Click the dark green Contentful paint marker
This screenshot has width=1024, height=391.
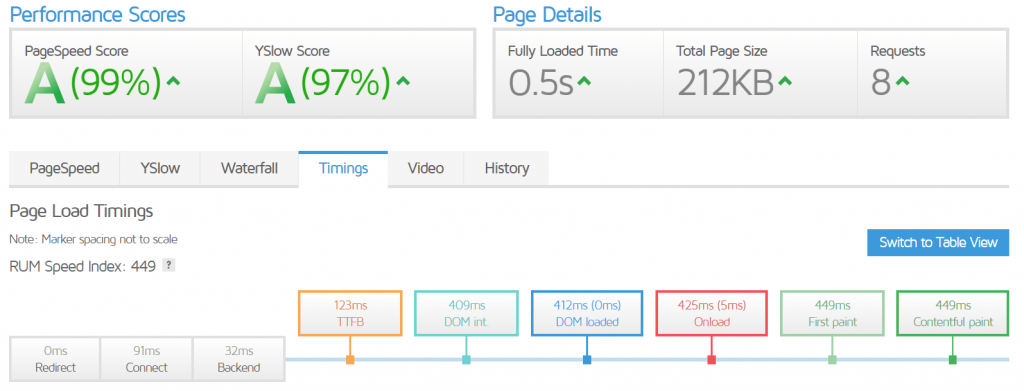pyautogui.click(x=953, y=360)
